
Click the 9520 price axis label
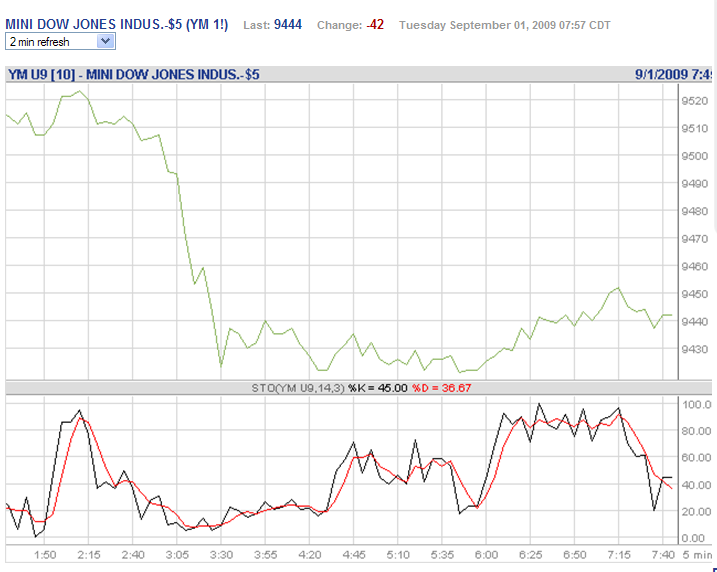tap(694, 101)
